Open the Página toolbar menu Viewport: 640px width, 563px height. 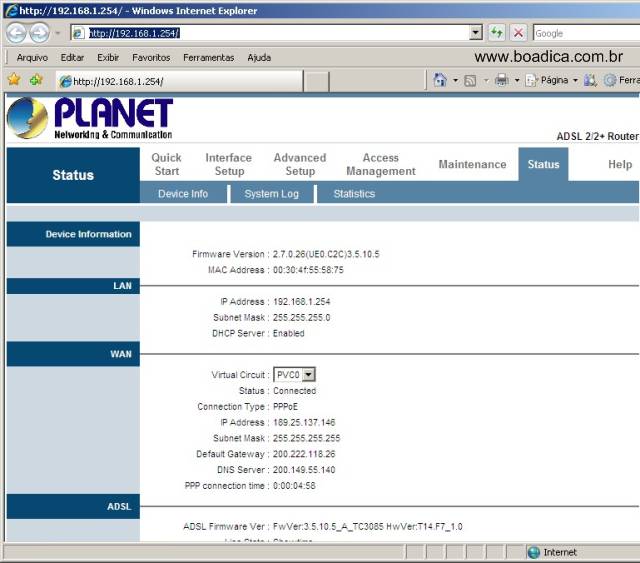coord(551,80)
